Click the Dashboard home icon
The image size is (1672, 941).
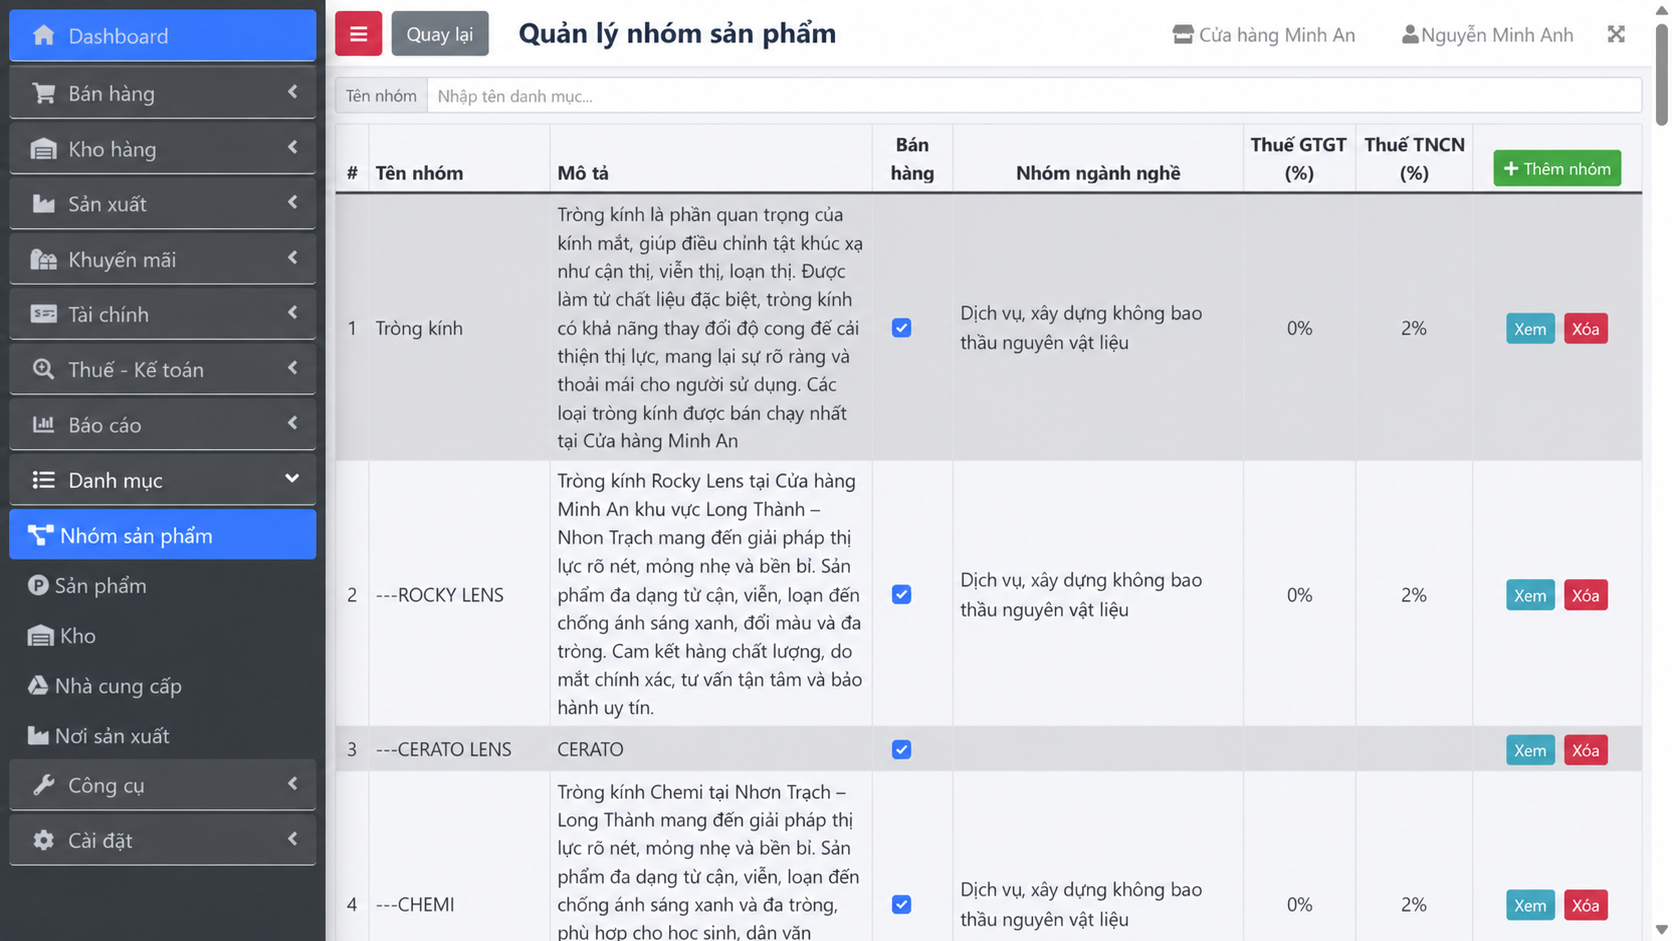[x=43, y=36]
